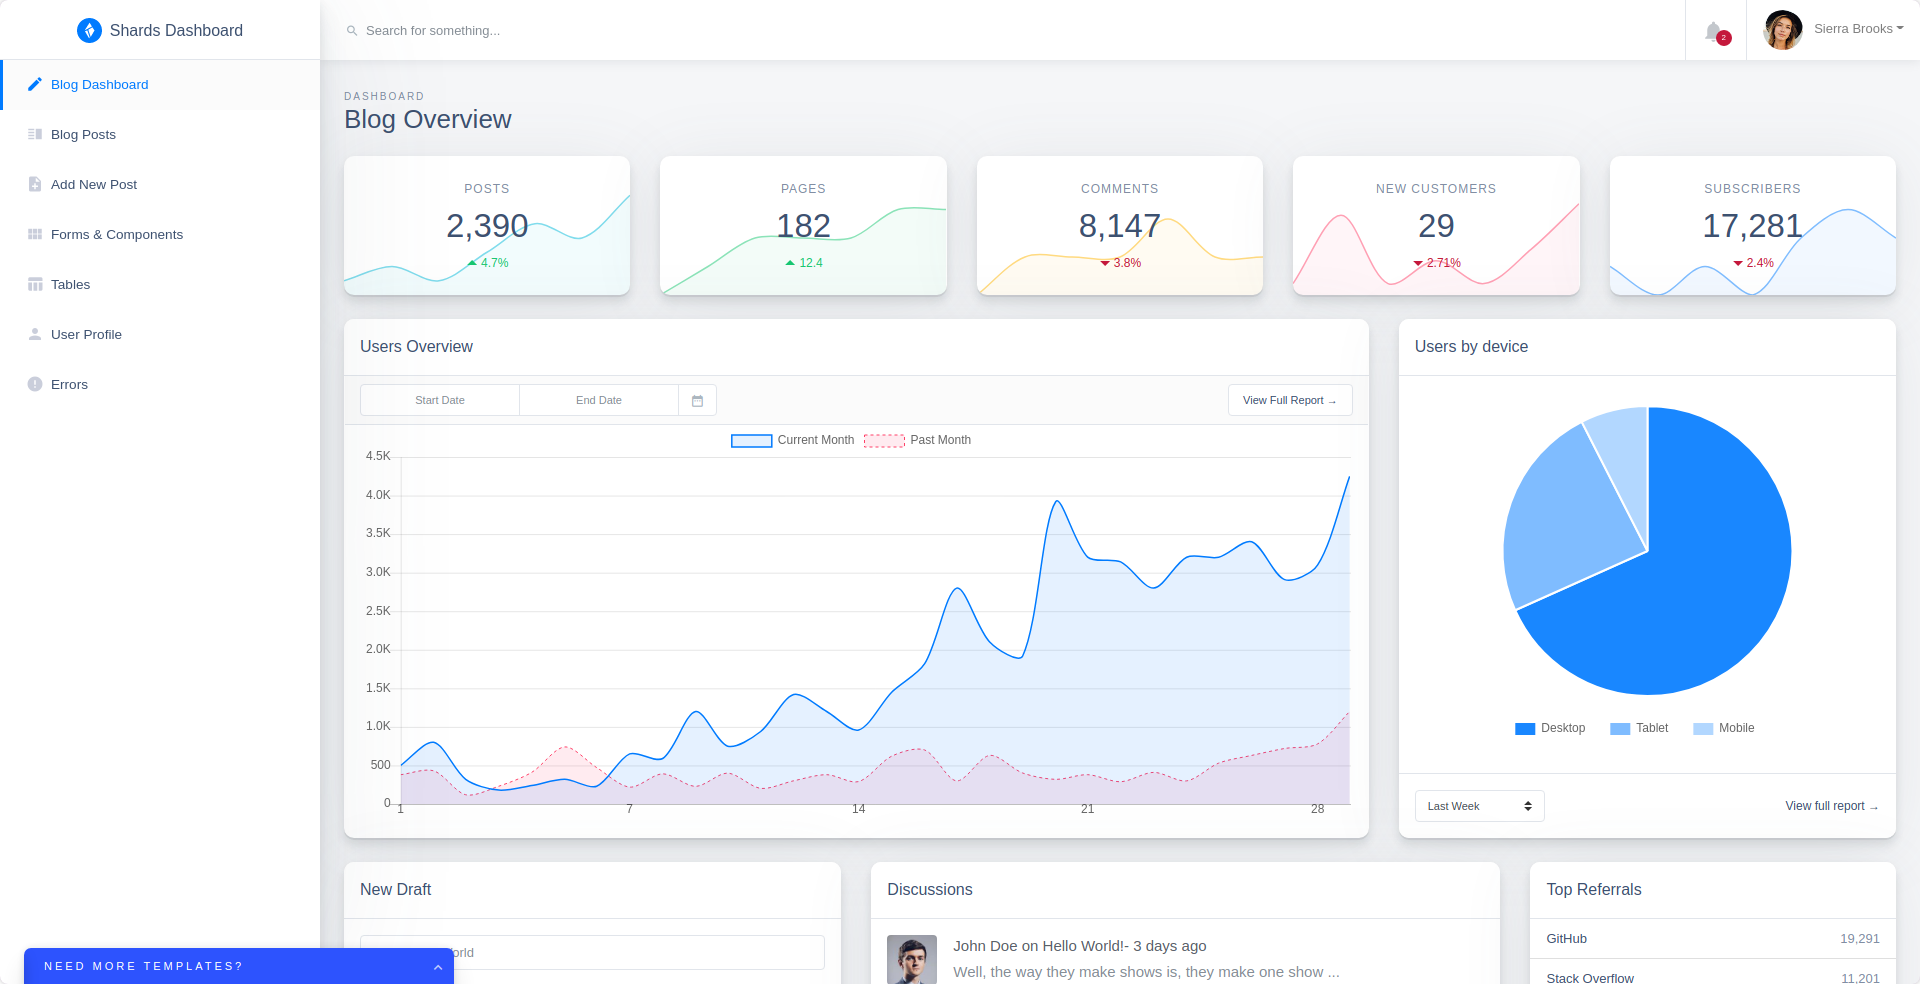Click the Blog Posts sidebar icon

(x=35, y=134)
